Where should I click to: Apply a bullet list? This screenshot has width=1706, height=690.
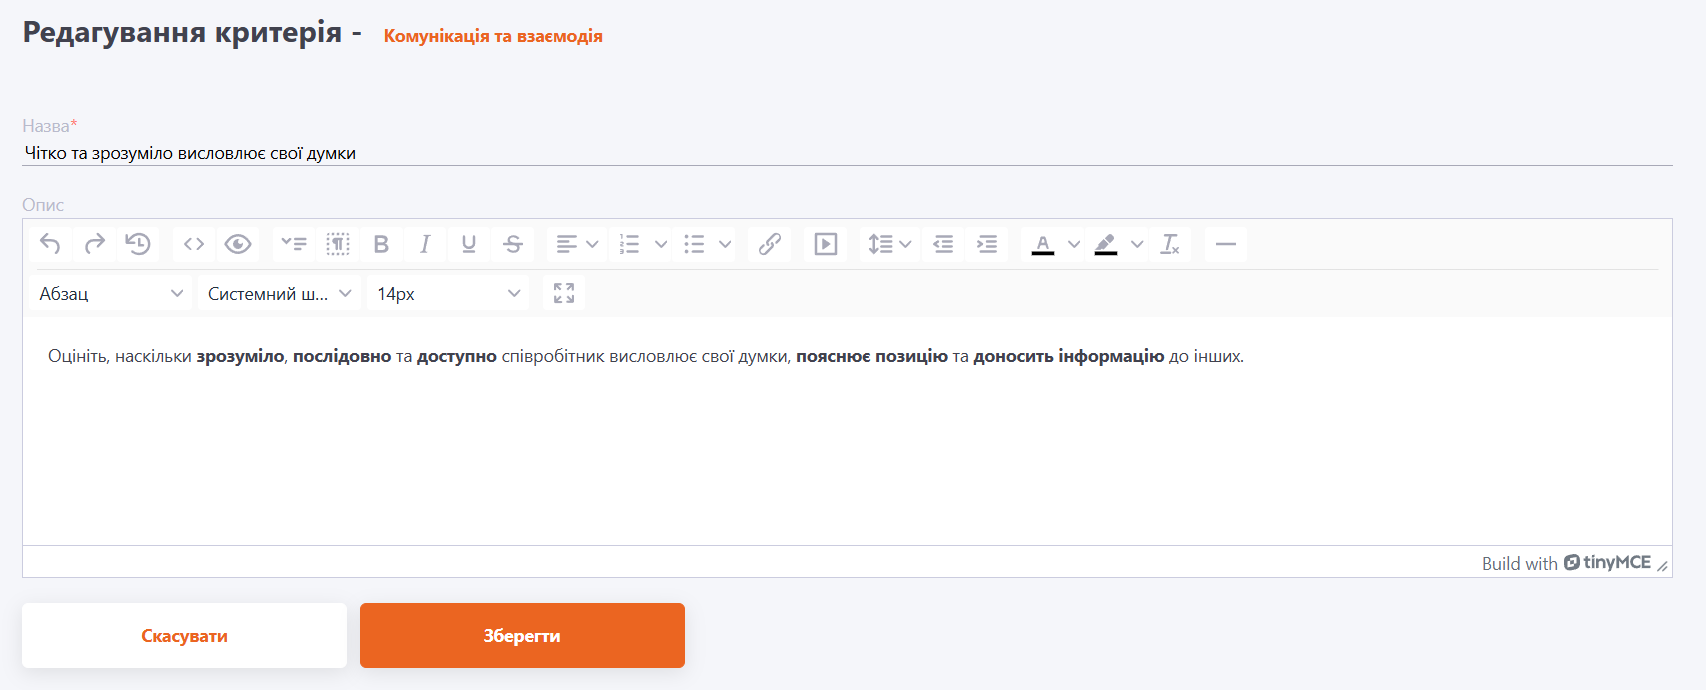tap(694, 244)
